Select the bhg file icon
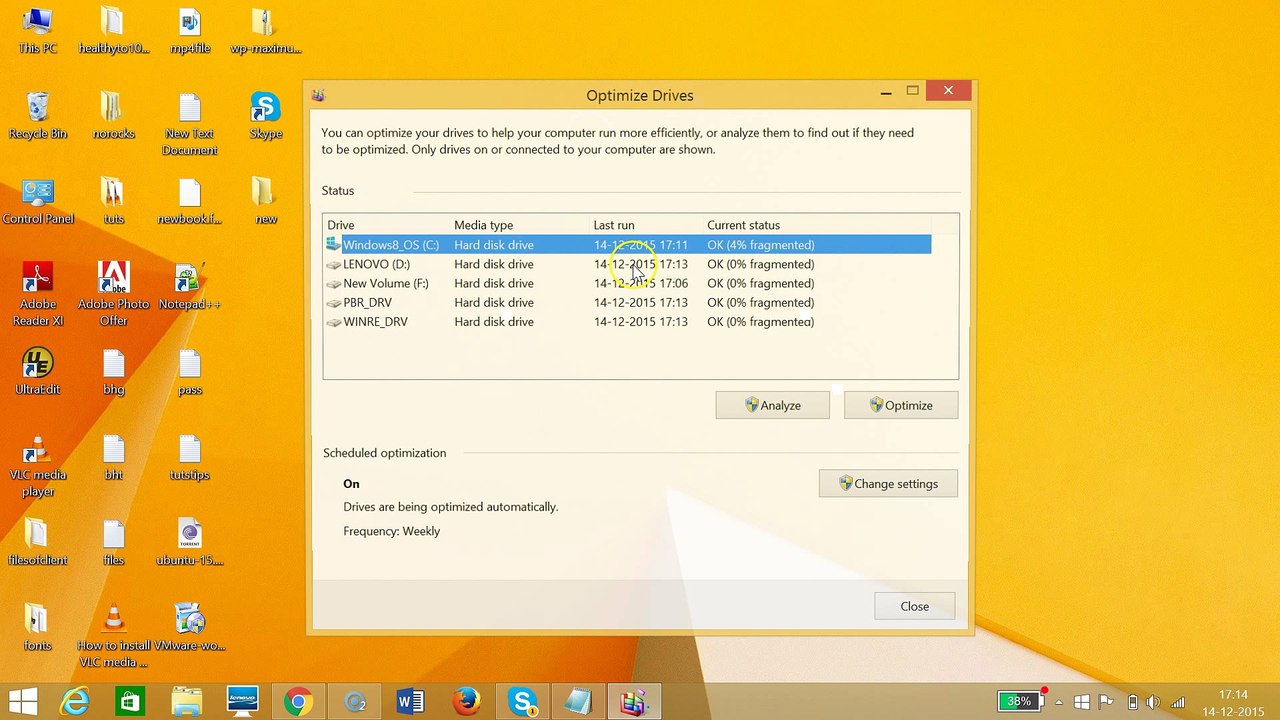 point(113,372)
